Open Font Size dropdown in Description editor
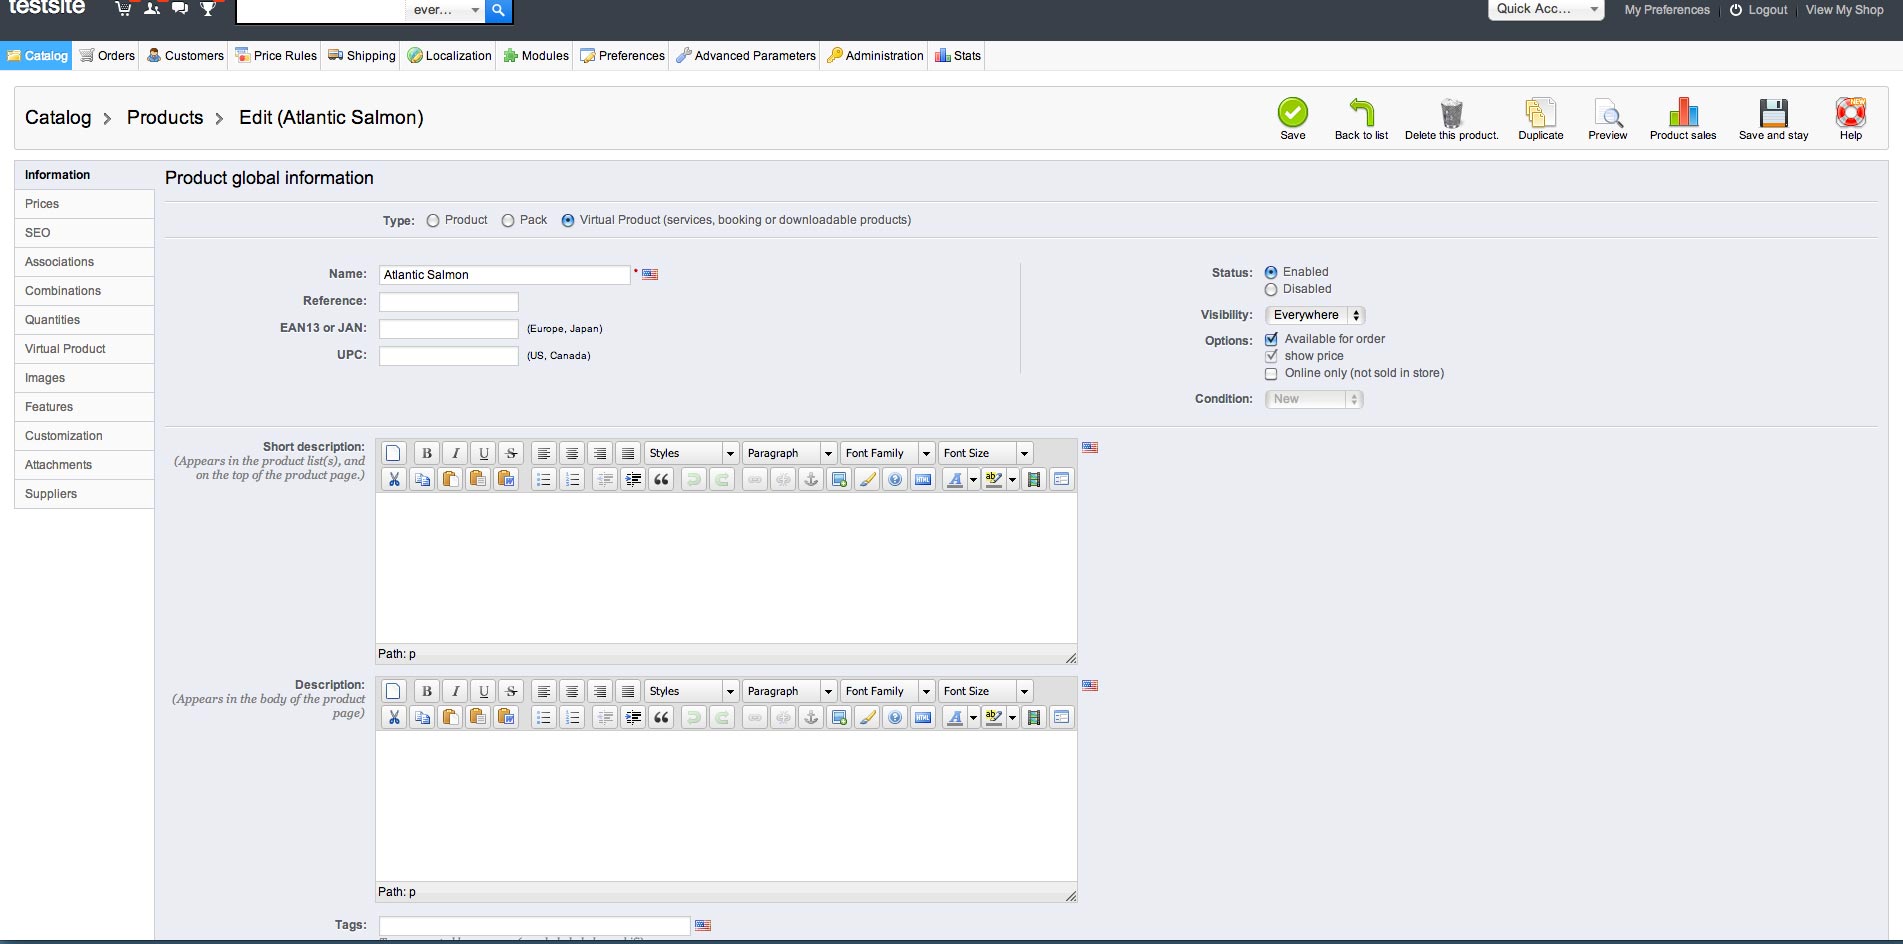The image size is (1903, 944). point(985,691)
